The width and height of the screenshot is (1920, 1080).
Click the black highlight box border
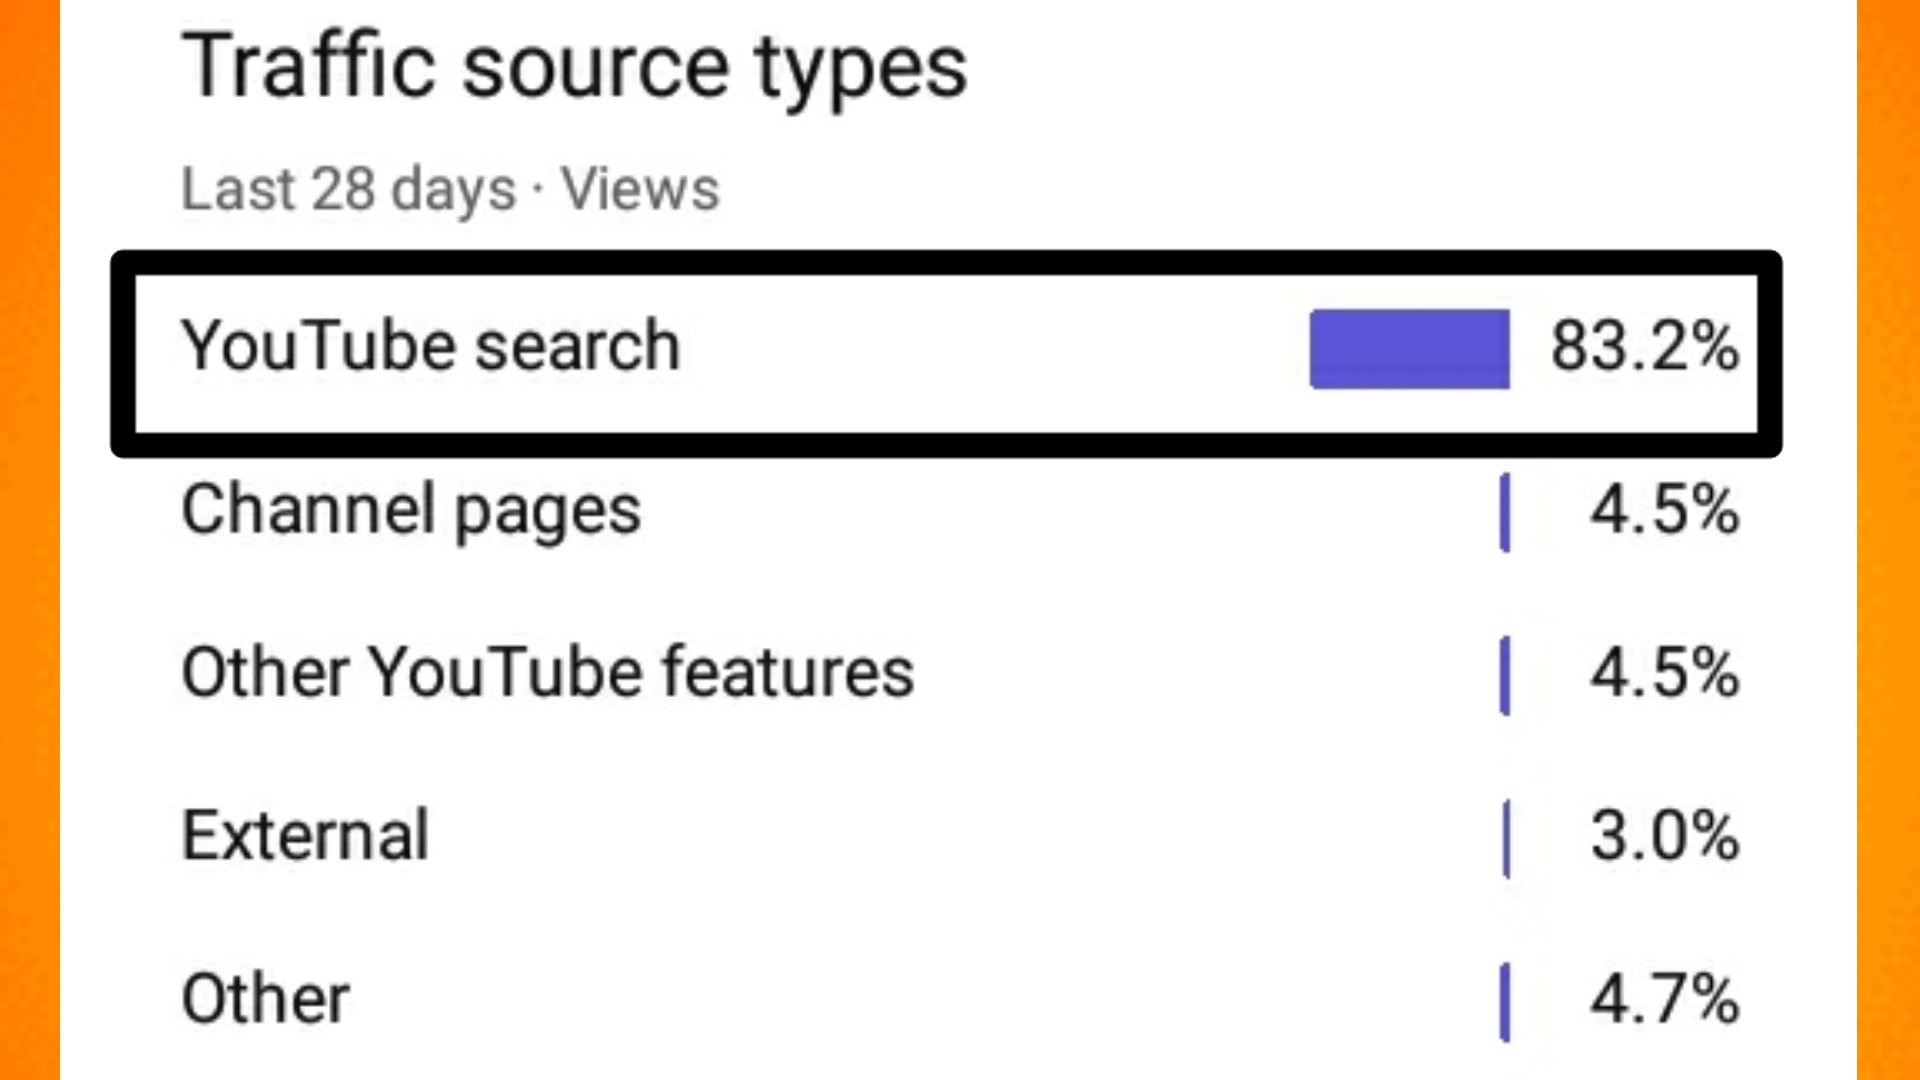click(x=946, y=263)
